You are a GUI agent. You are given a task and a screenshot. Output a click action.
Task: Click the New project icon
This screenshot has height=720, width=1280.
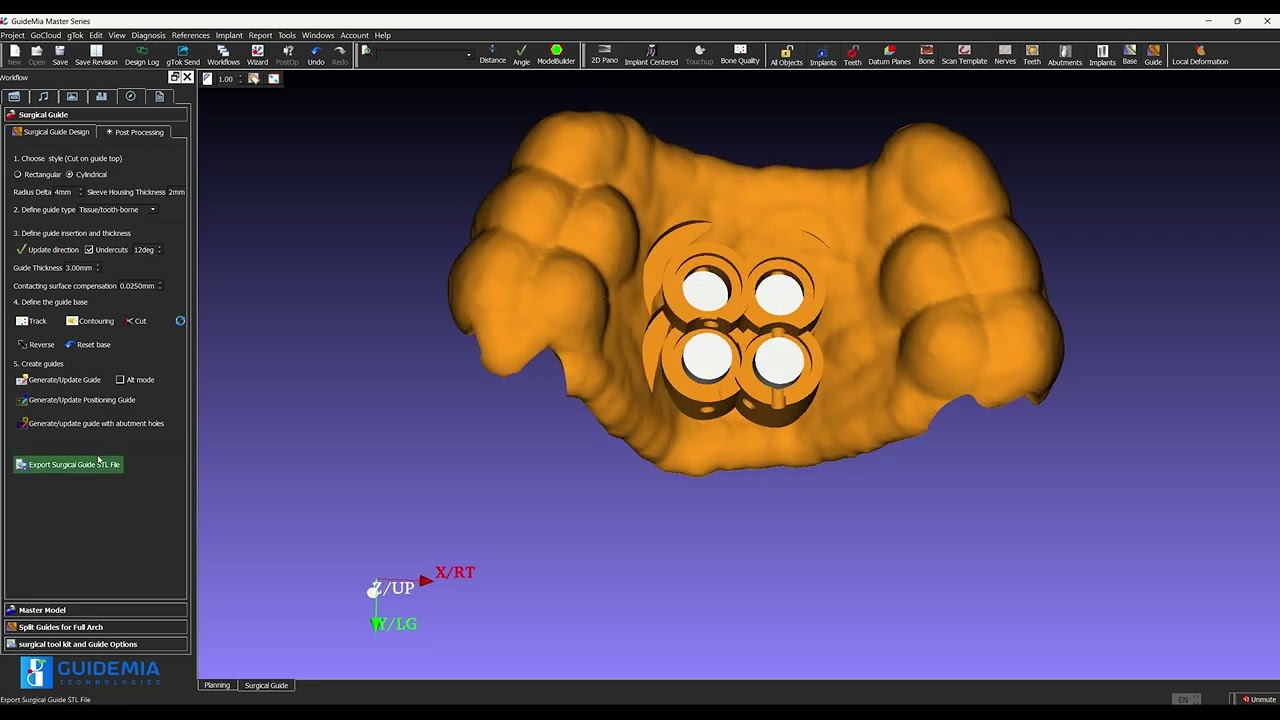tap(14, 55)
